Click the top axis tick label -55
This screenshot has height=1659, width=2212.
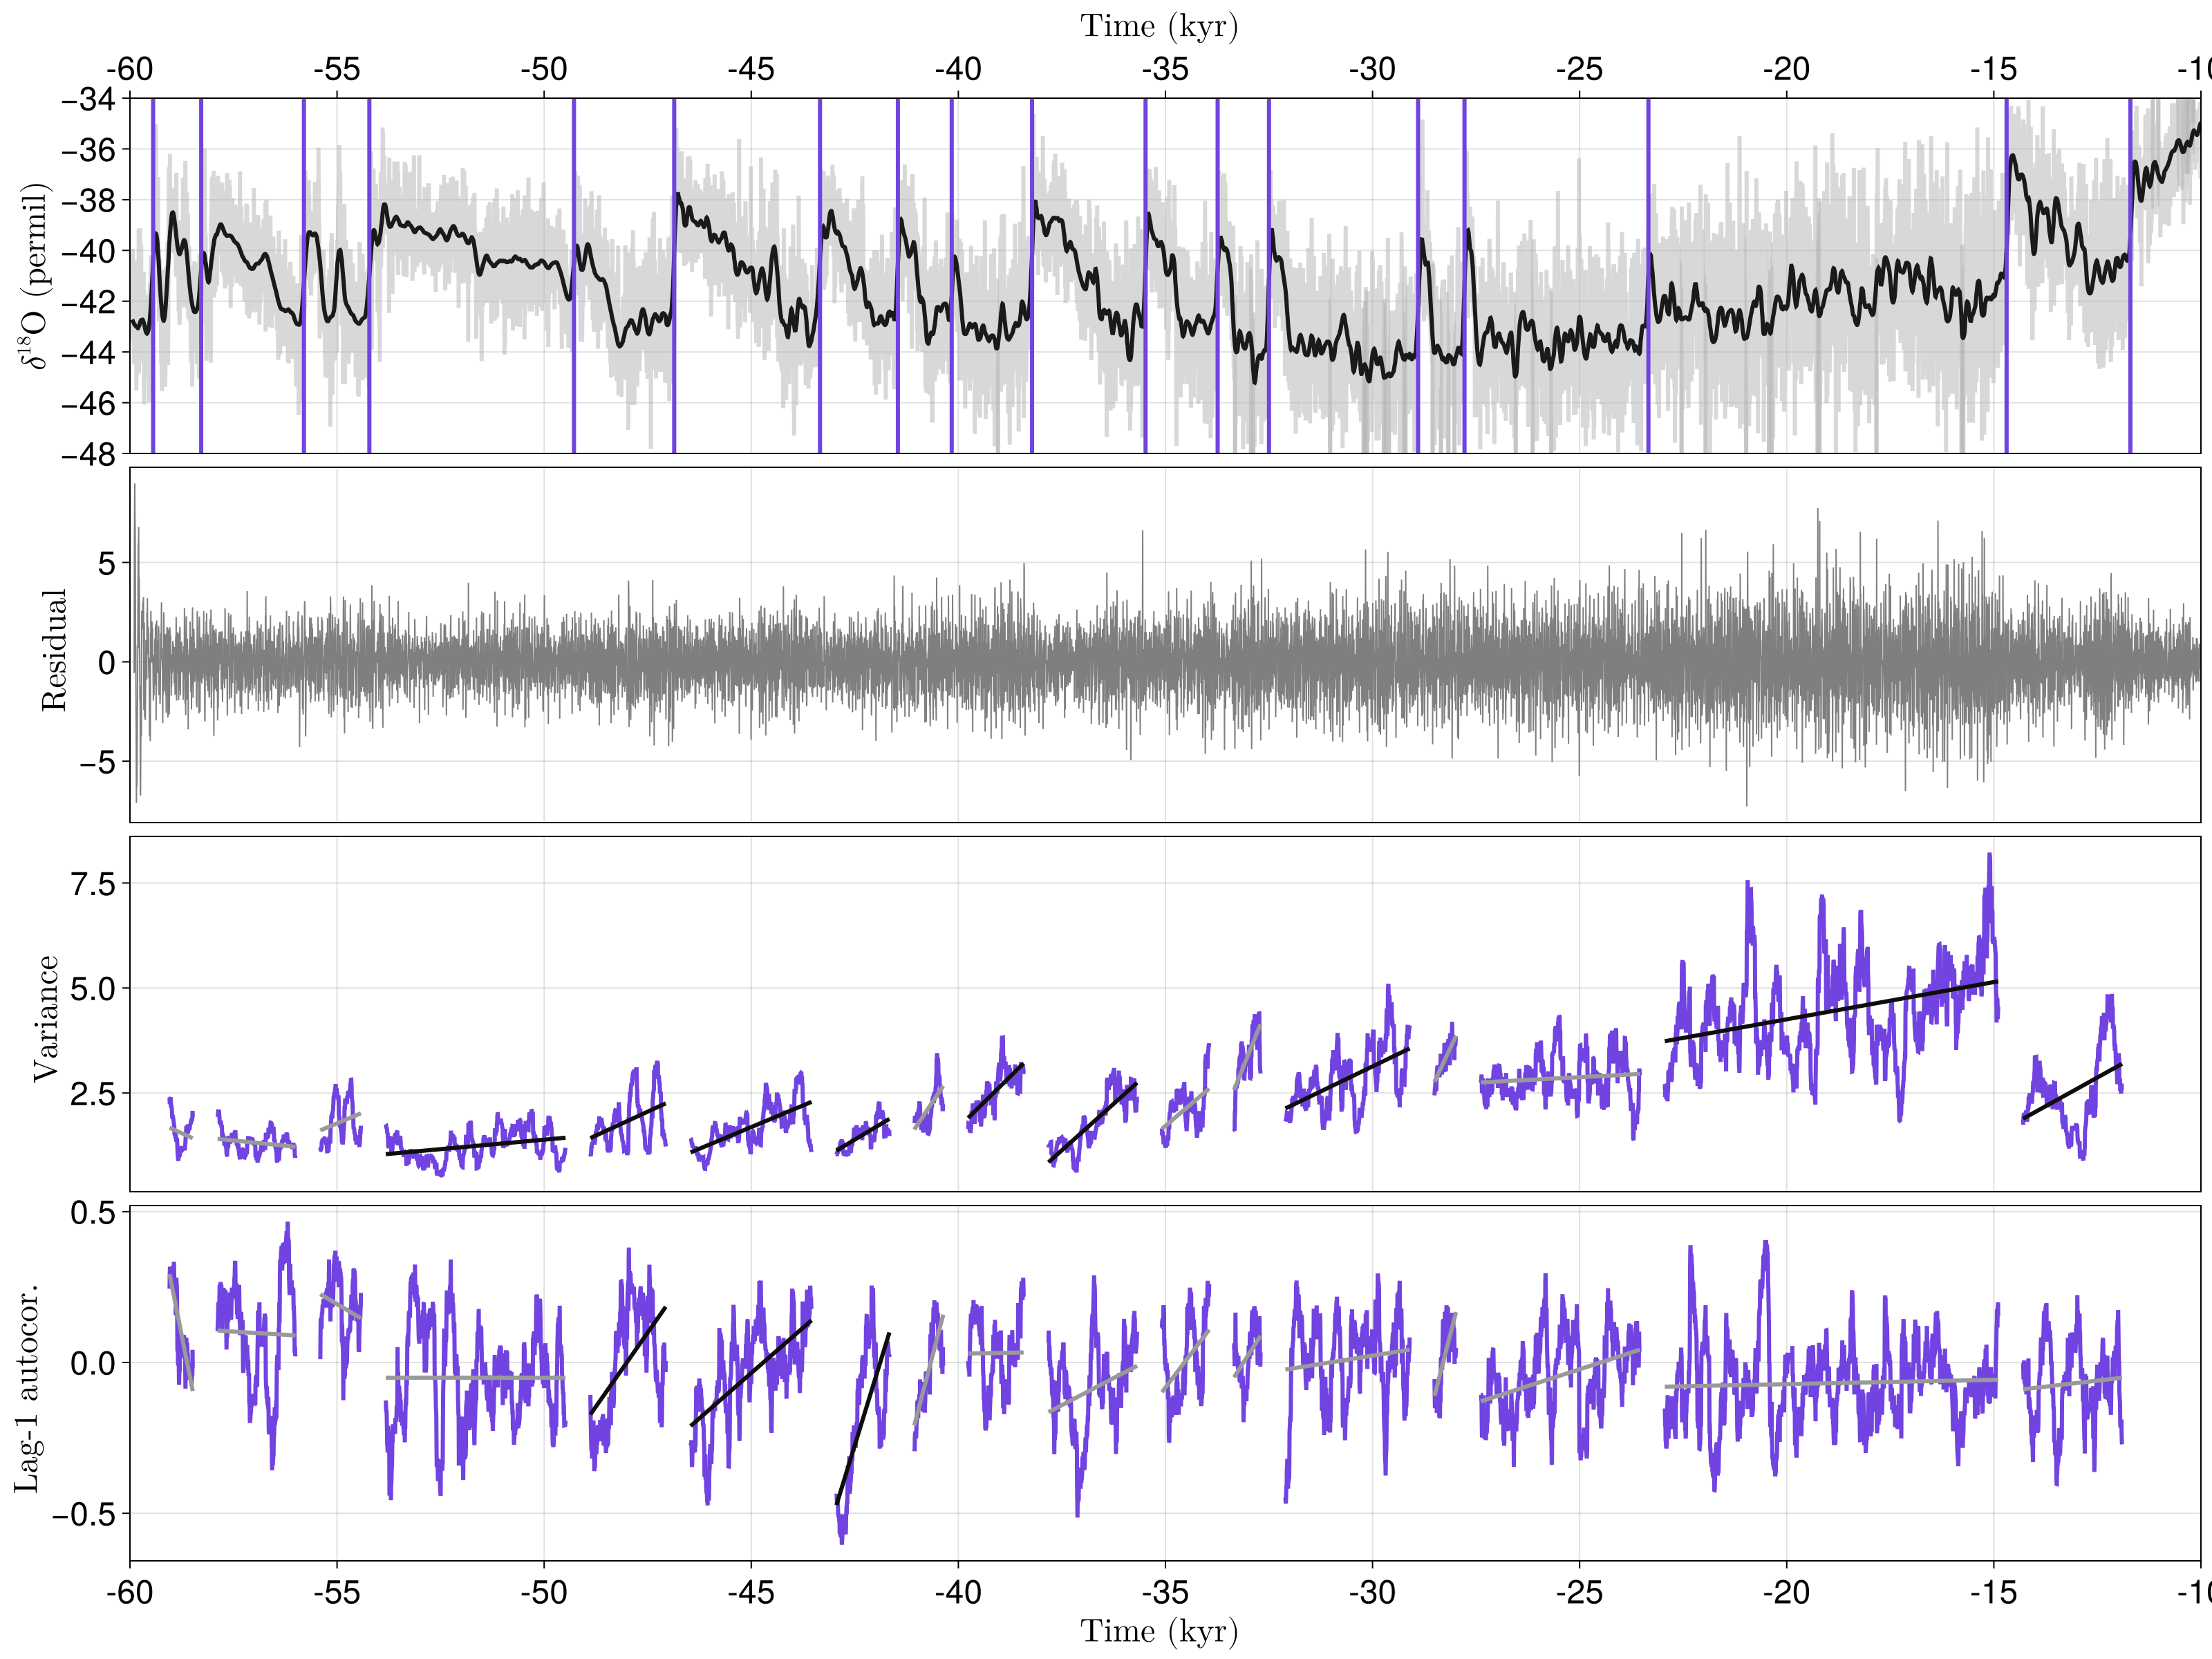(x=337, y=69)
